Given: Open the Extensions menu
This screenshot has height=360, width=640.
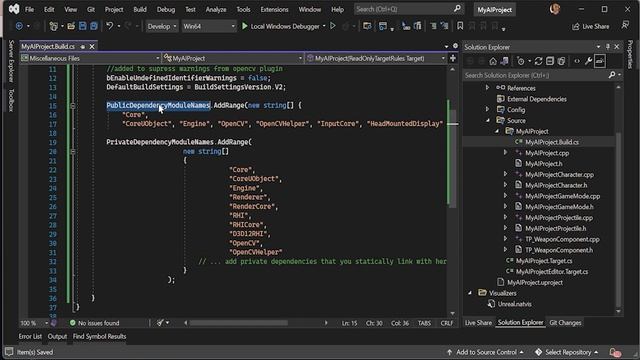Looking at the screenshot, I should click(x=274, y=9).
